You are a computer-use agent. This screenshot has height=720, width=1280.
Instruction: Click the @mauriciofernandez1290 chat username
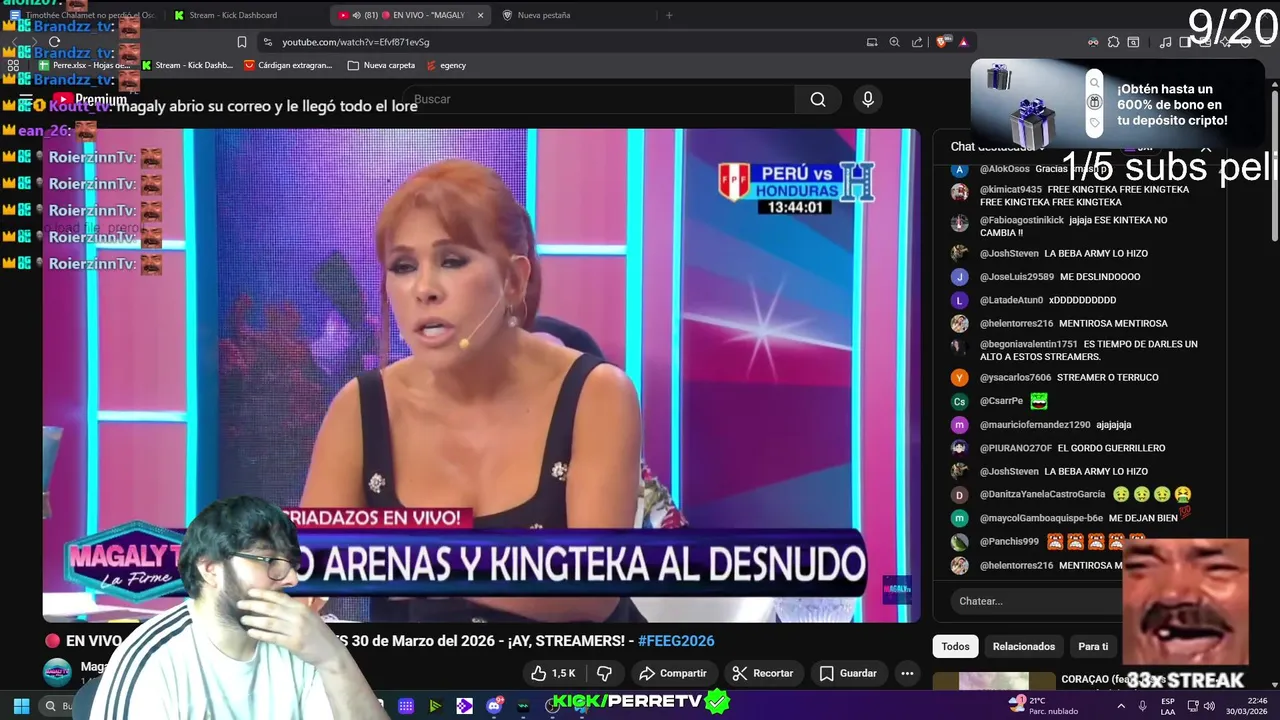[1035, 424]
